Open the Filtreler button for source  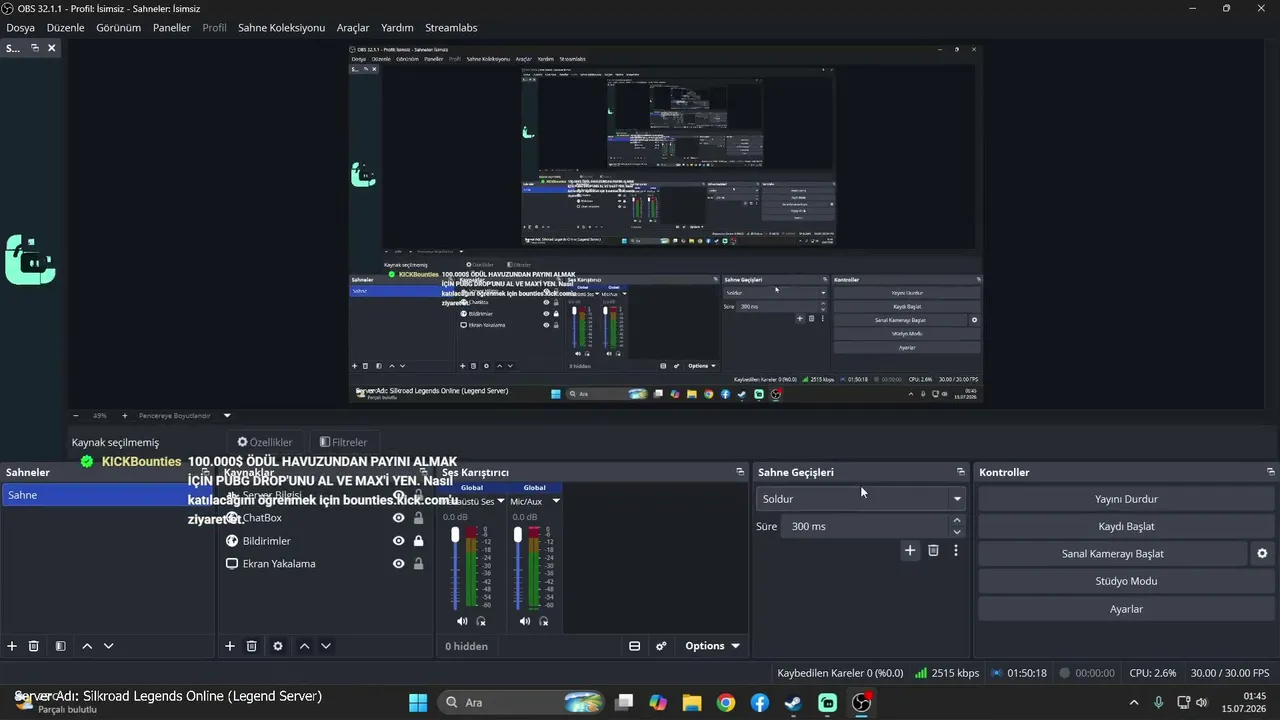point(343,442)
